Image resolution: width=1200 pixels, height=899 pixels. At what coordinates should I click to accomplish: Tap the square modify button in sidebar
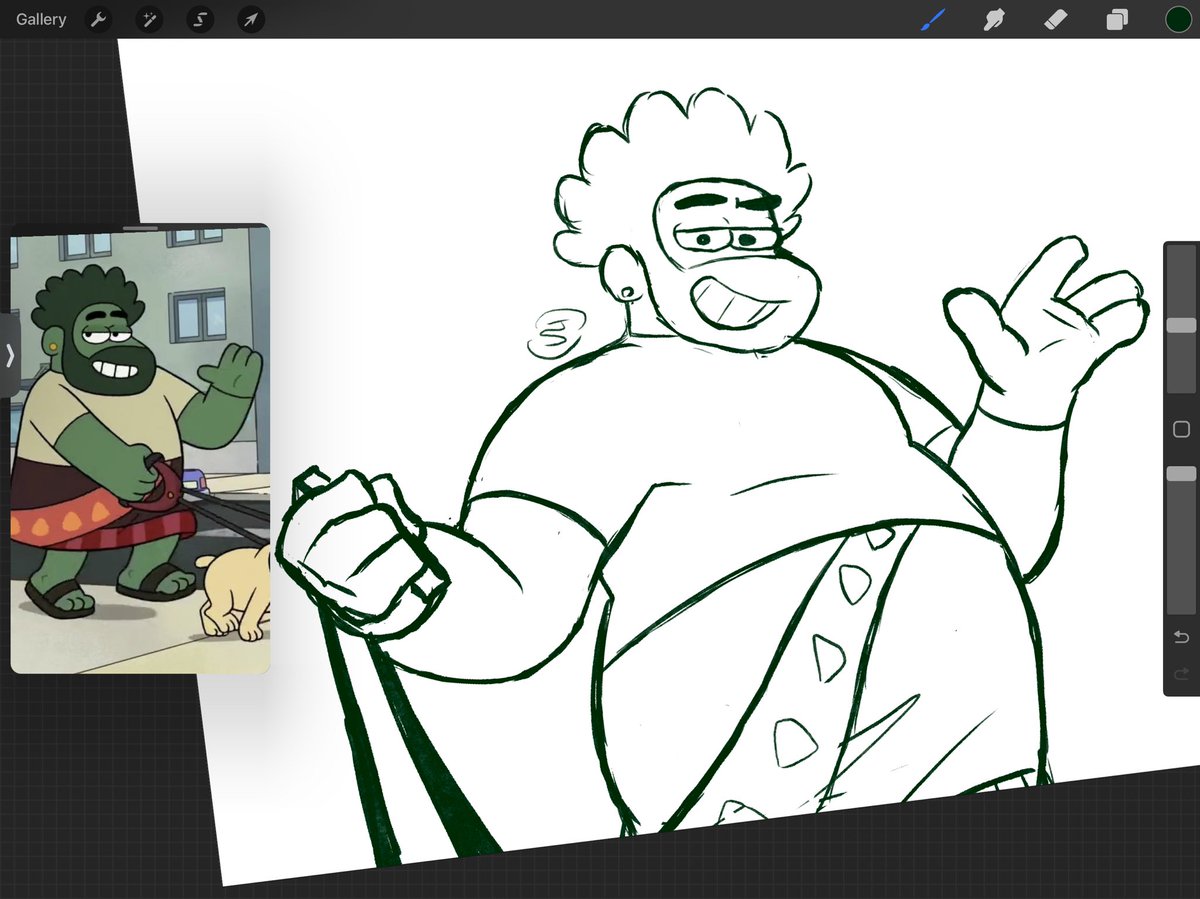pos(1181,429)
